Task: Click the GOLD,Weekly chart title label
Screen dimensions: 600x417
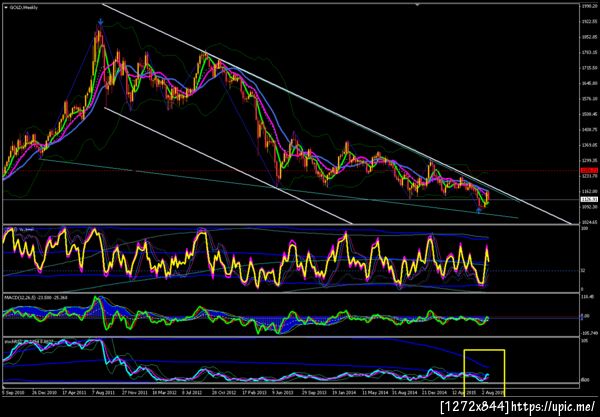Action: tap(24, 7)
